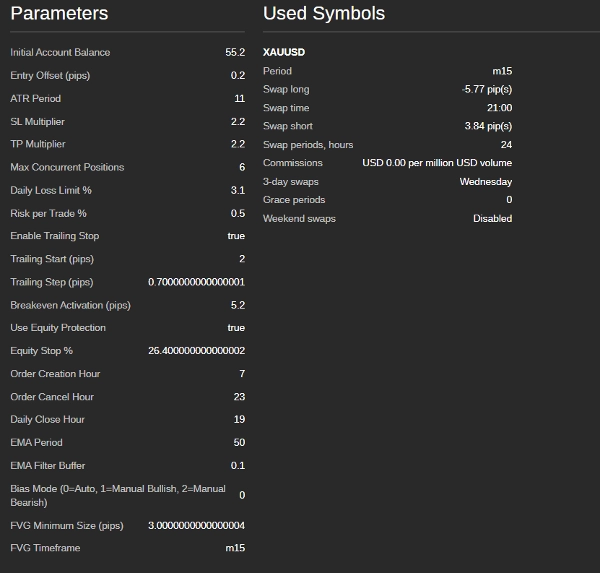Click the Max Concurrent Positions value 6

tap(241, 167)
